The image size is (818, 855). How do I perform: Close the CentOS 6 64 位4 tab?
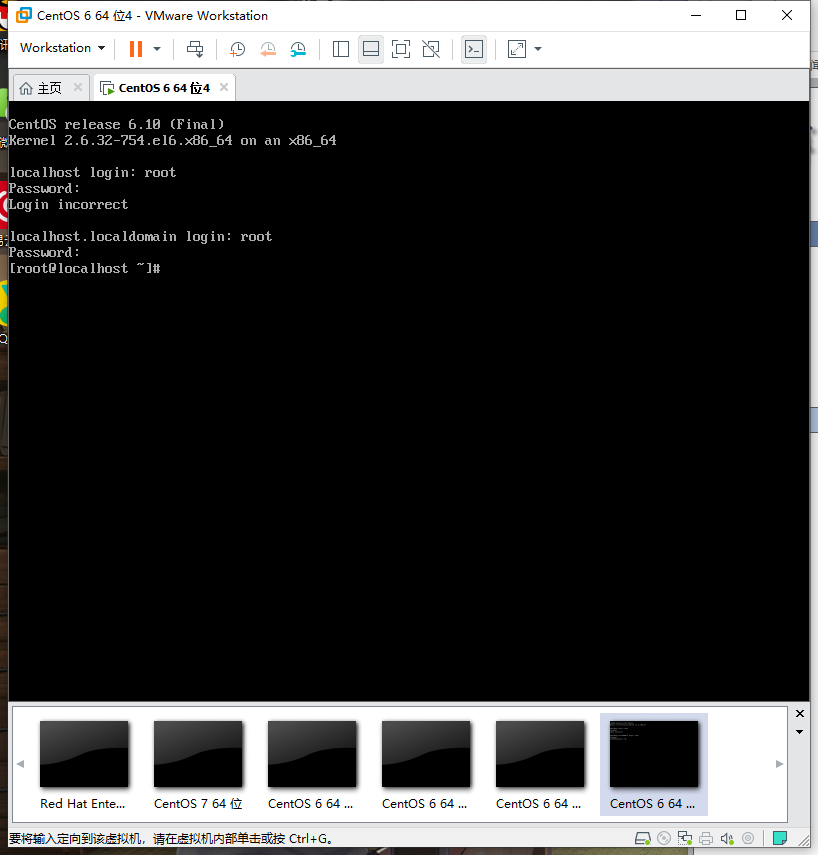coord(224,87)
